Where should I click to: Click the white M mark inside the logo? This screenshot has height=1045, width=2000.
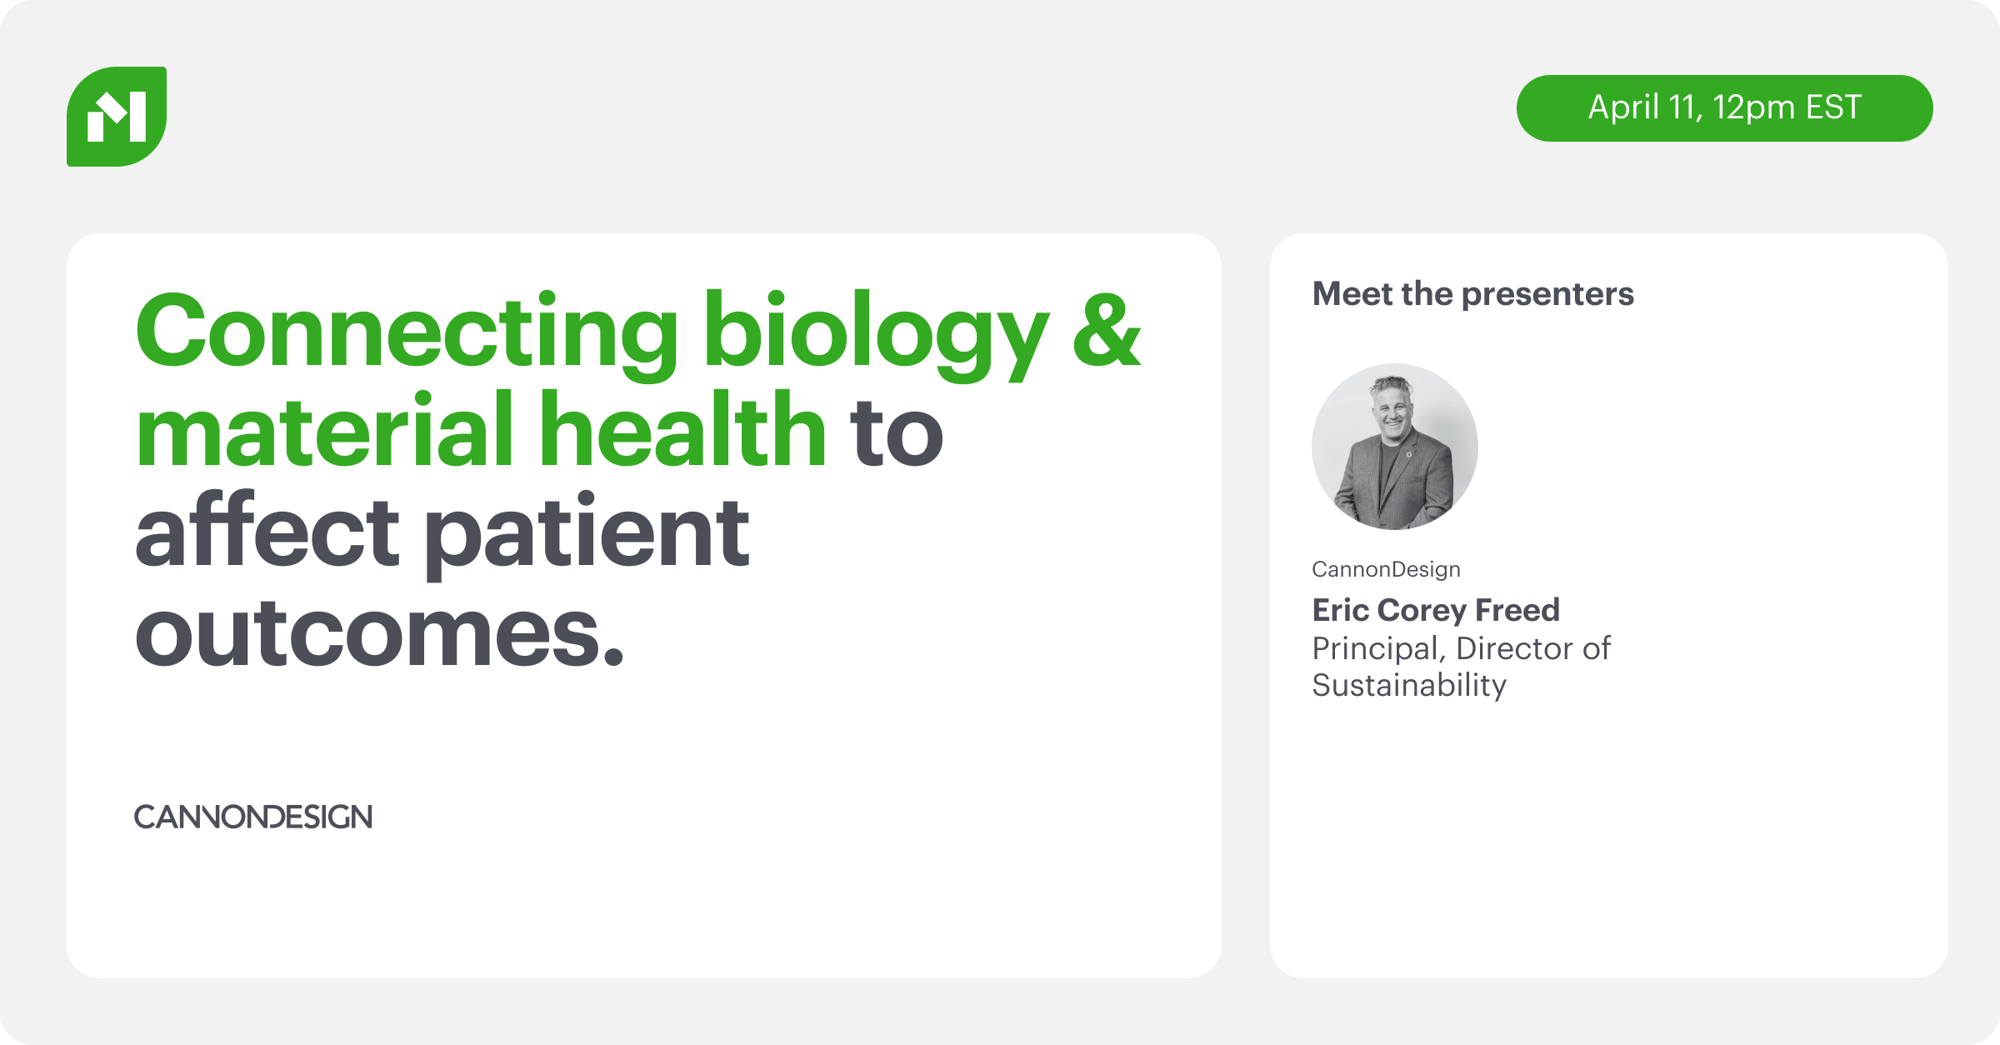(117, 117)
